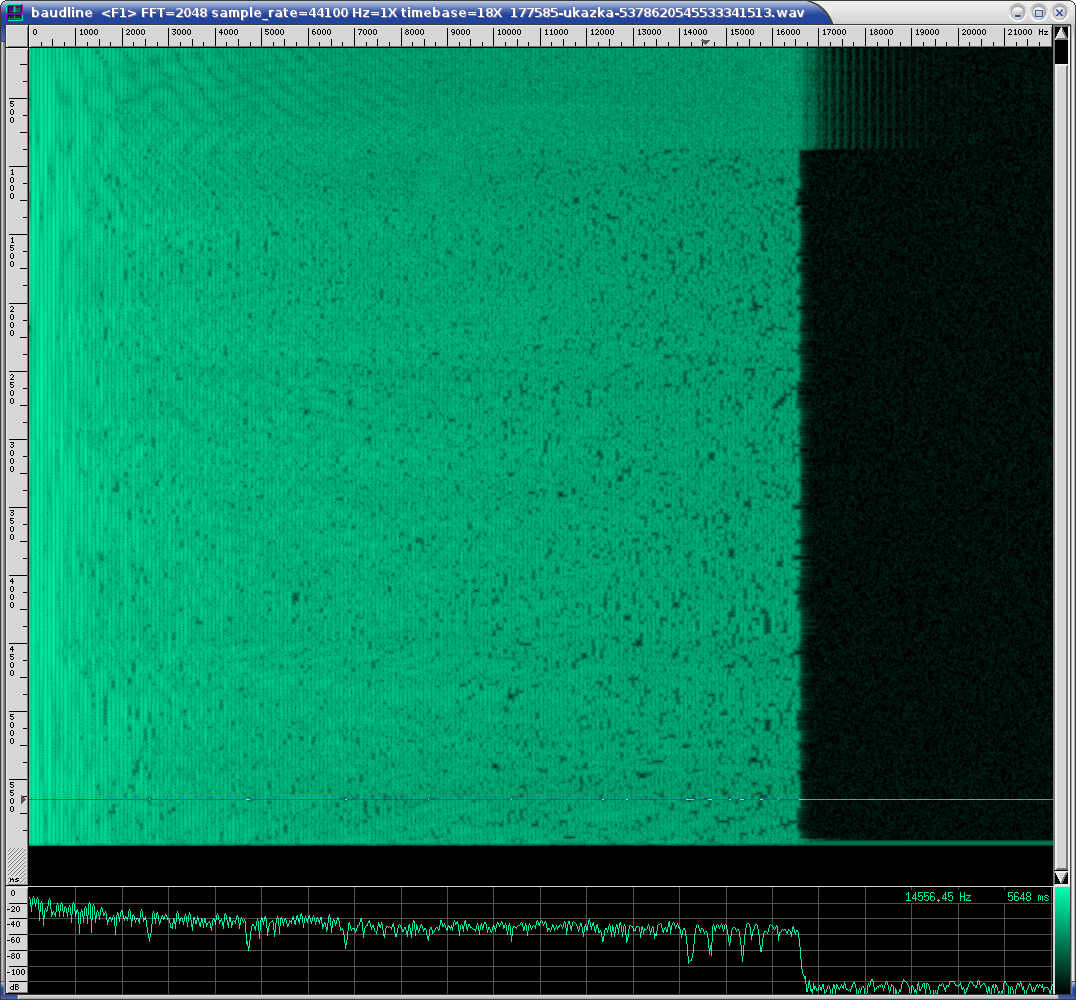Minimize the baudline window

pyautogui.click(x=1018, y=12)
